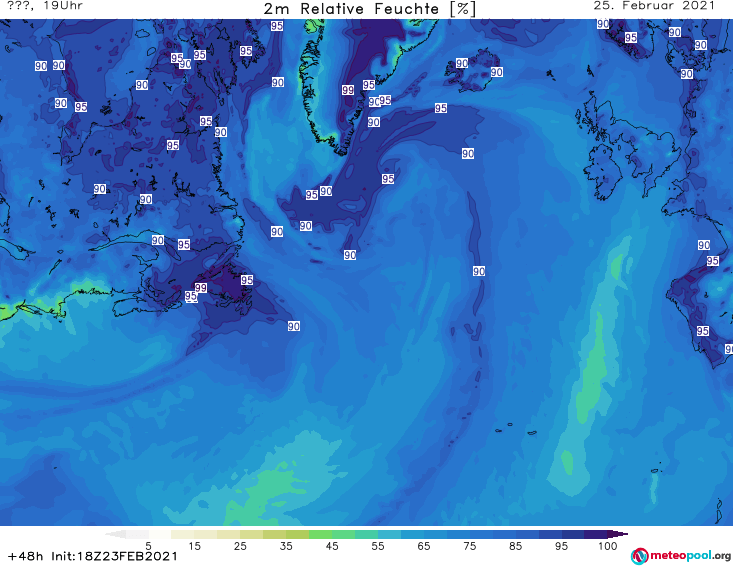Pick the dark purple legend swatch above 100
This screenshot has height=566, width=733.
[x=596, y=534]
